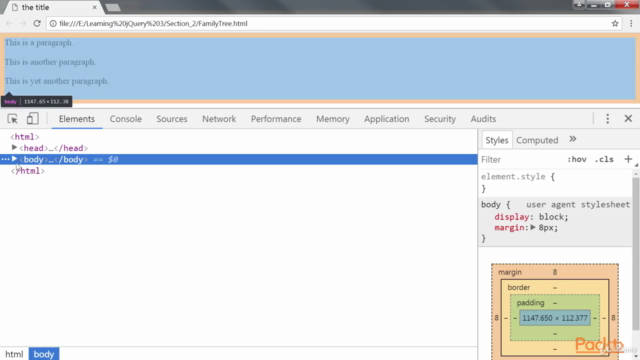Toggle the device toolbar icon

tap(33, 119)
